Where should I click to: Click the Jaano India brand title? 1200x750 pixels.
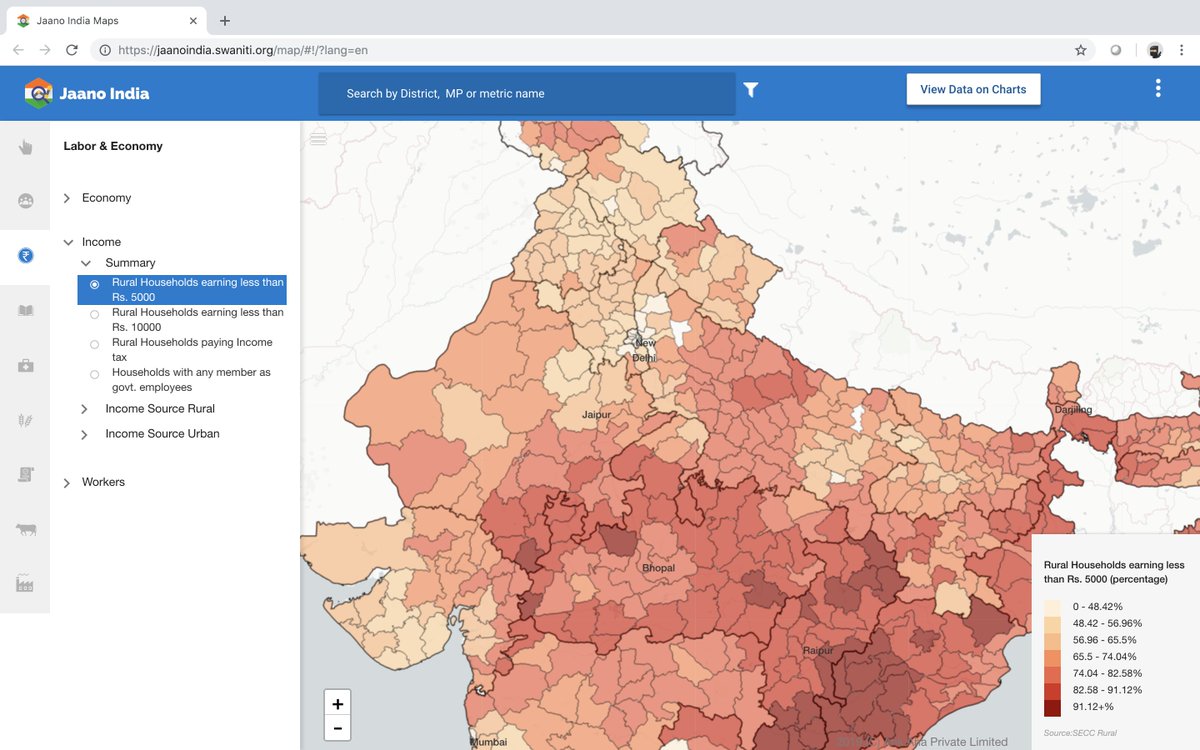(104, 93)
